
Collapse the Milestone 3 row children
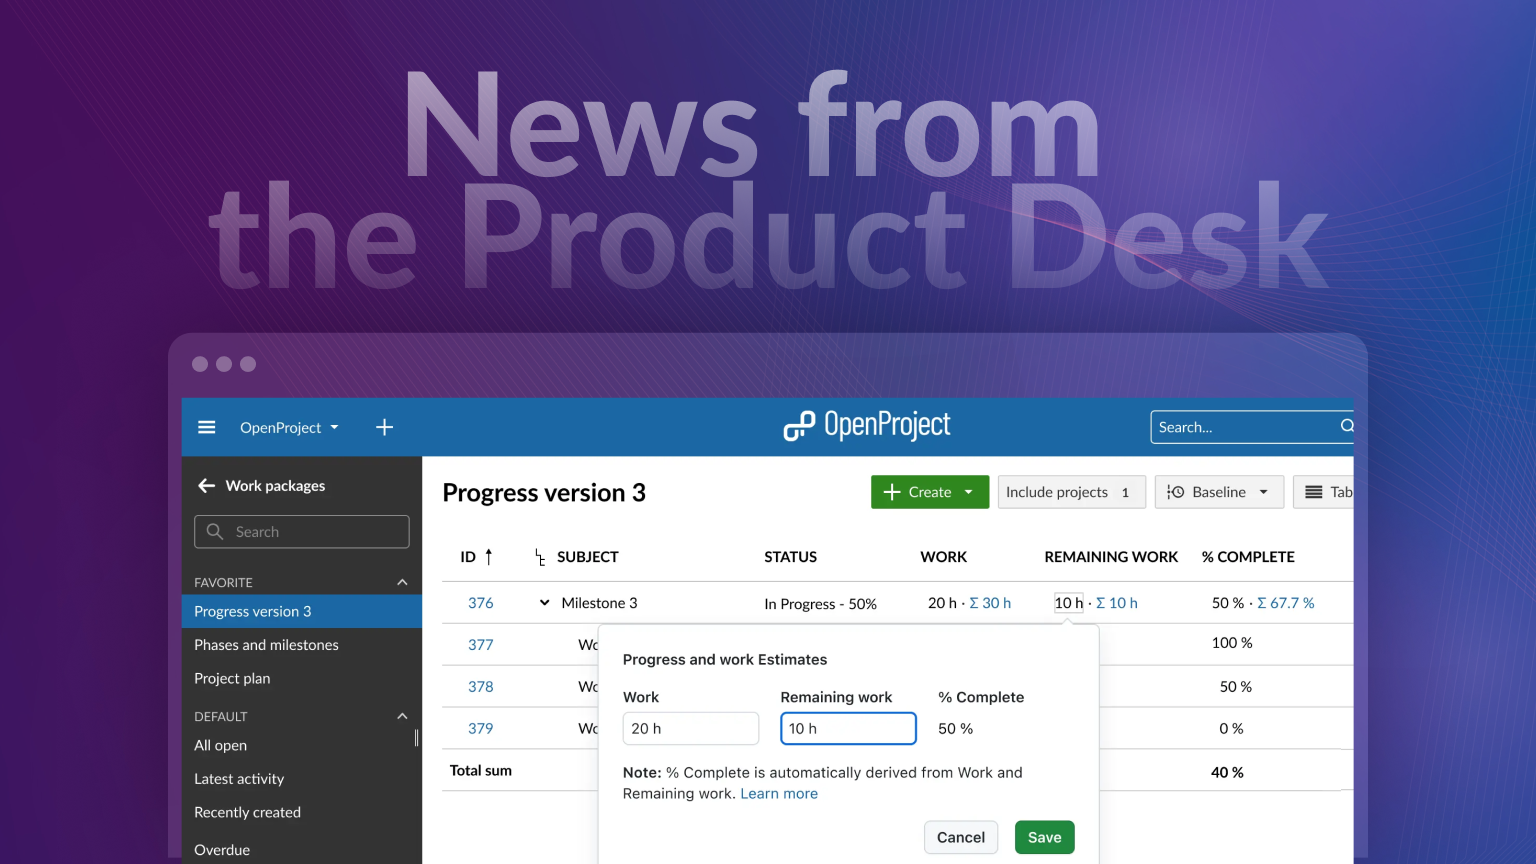tap(543, 602)
